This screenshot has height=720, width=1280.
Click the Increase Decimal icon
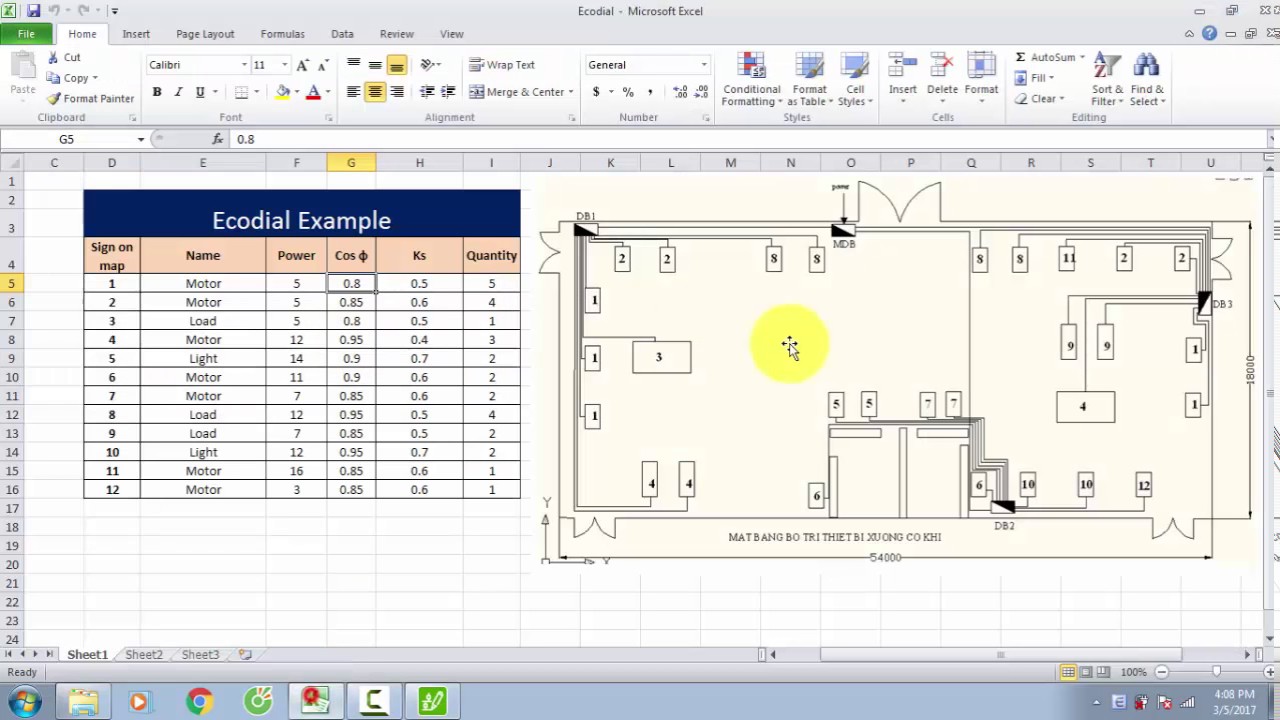[679, 90]
